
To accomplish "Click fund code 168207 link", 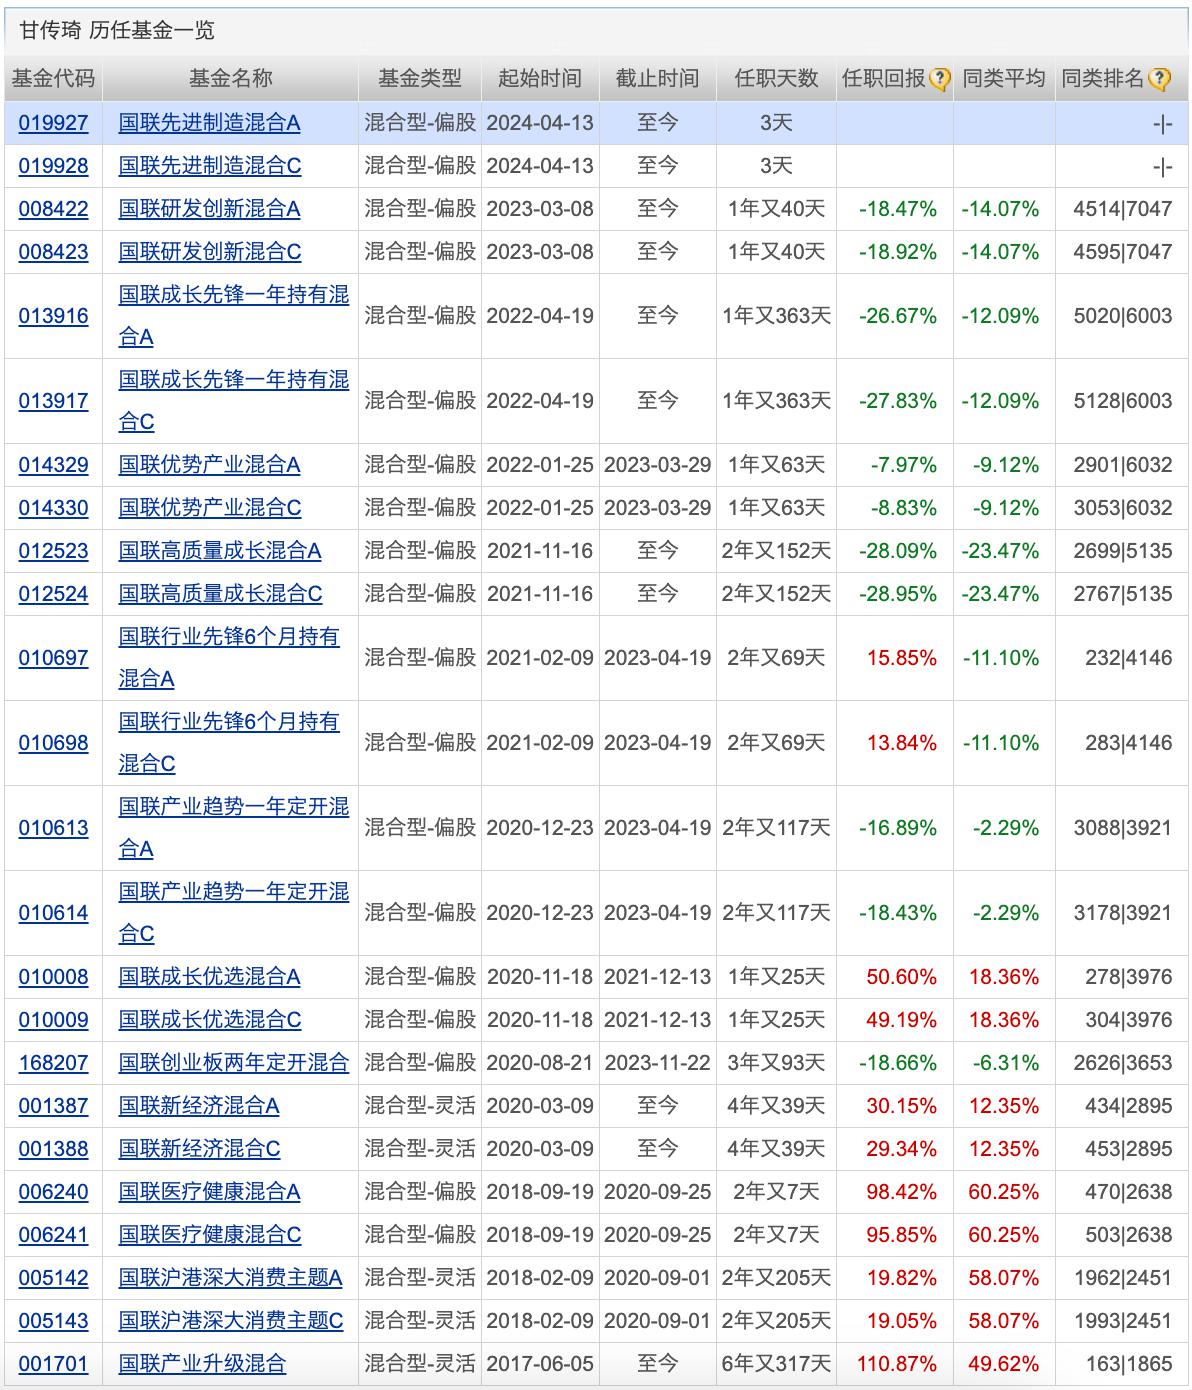I will point(54,1063).
